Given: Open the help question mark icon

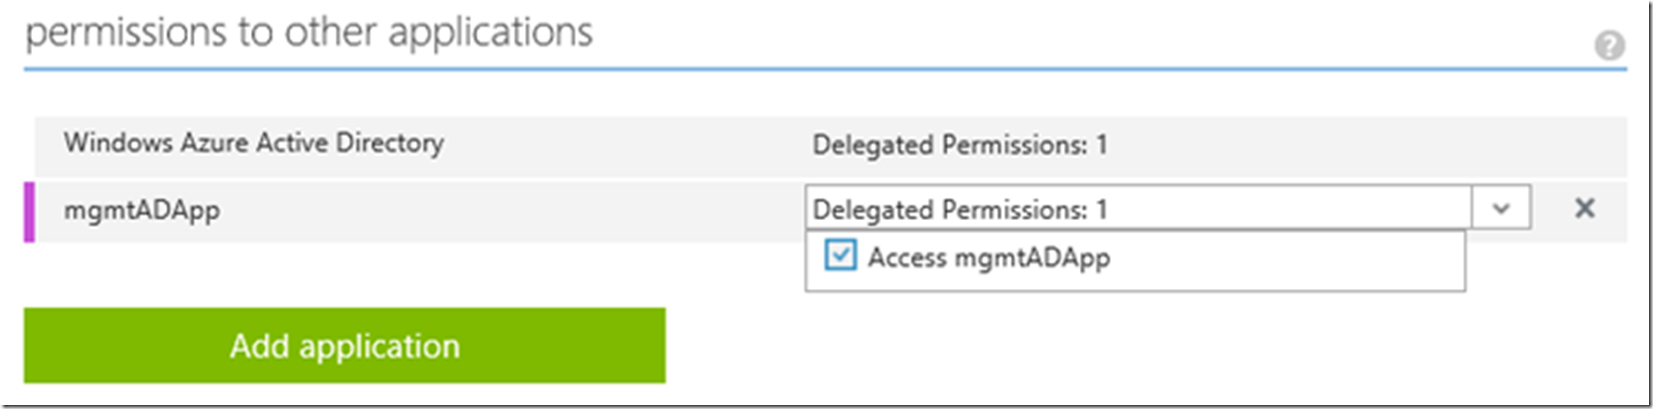Looking at the screenshot, I should pyautogui.click(x=1608, y=46).
